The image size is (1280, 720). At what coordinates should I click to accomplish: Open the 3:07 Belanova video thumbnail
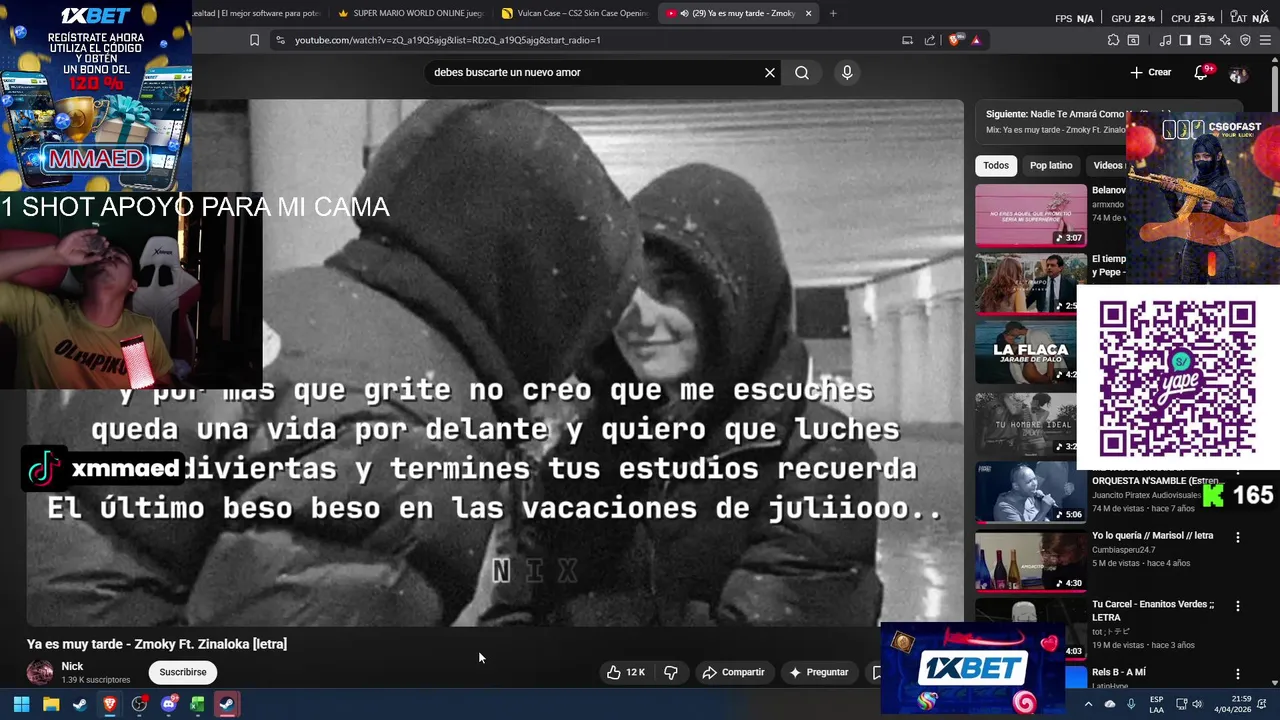tap(1031, 215)
